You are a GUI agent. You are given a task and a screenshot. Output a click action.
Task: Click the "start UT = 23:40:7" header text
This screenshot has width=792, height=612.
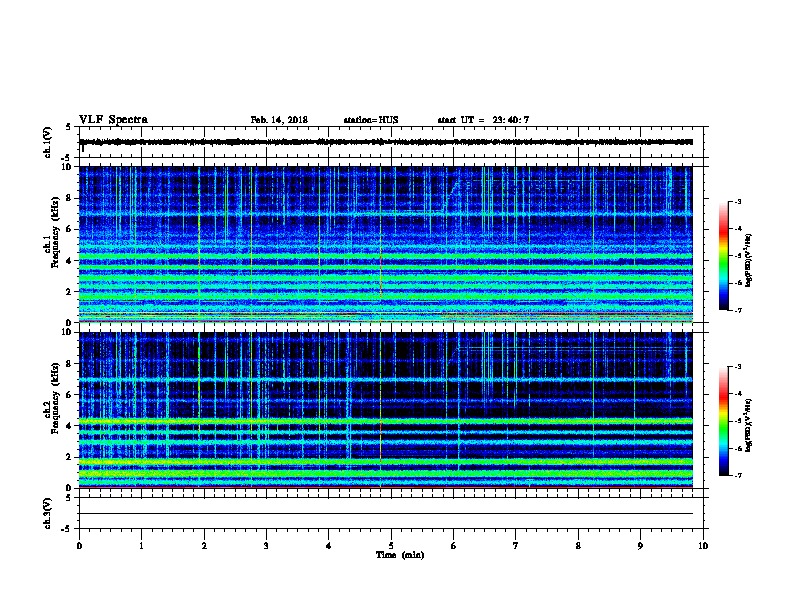coord(483,120)
